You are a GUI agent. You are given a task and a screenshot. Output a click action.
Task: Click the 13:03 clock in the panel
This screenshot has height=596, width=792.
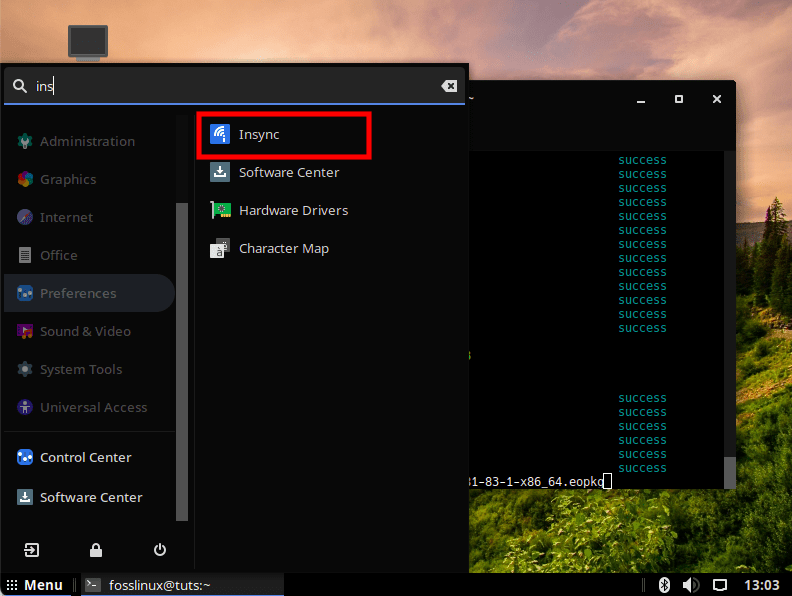tap(762, 585)
